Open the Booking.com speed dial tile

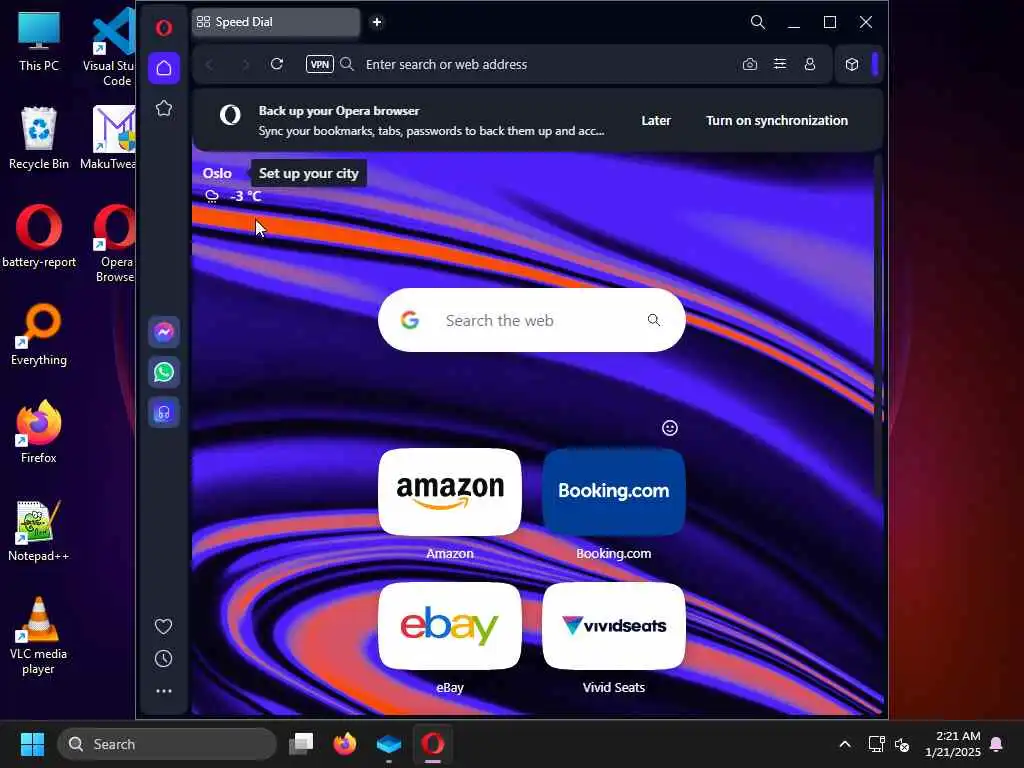[614, 492]
